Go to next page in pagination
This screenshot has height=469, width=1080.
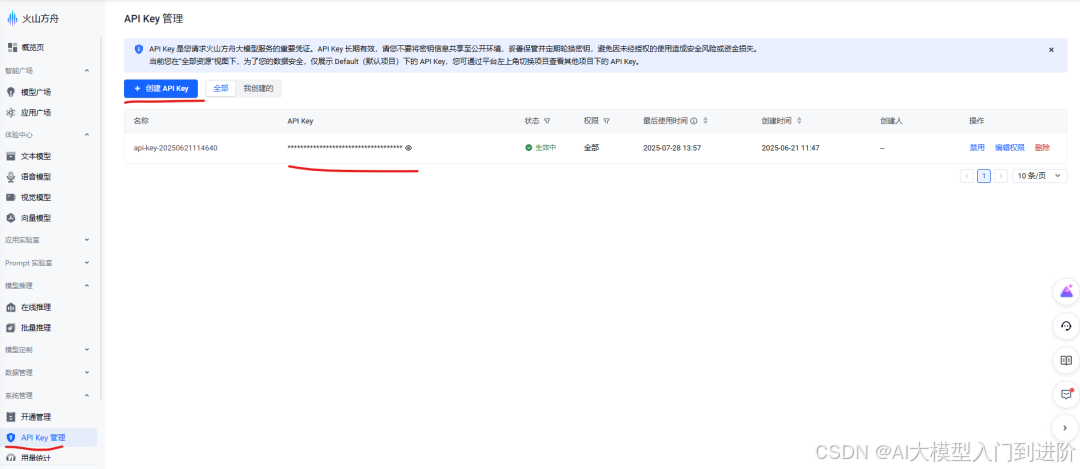point(1001,176)
